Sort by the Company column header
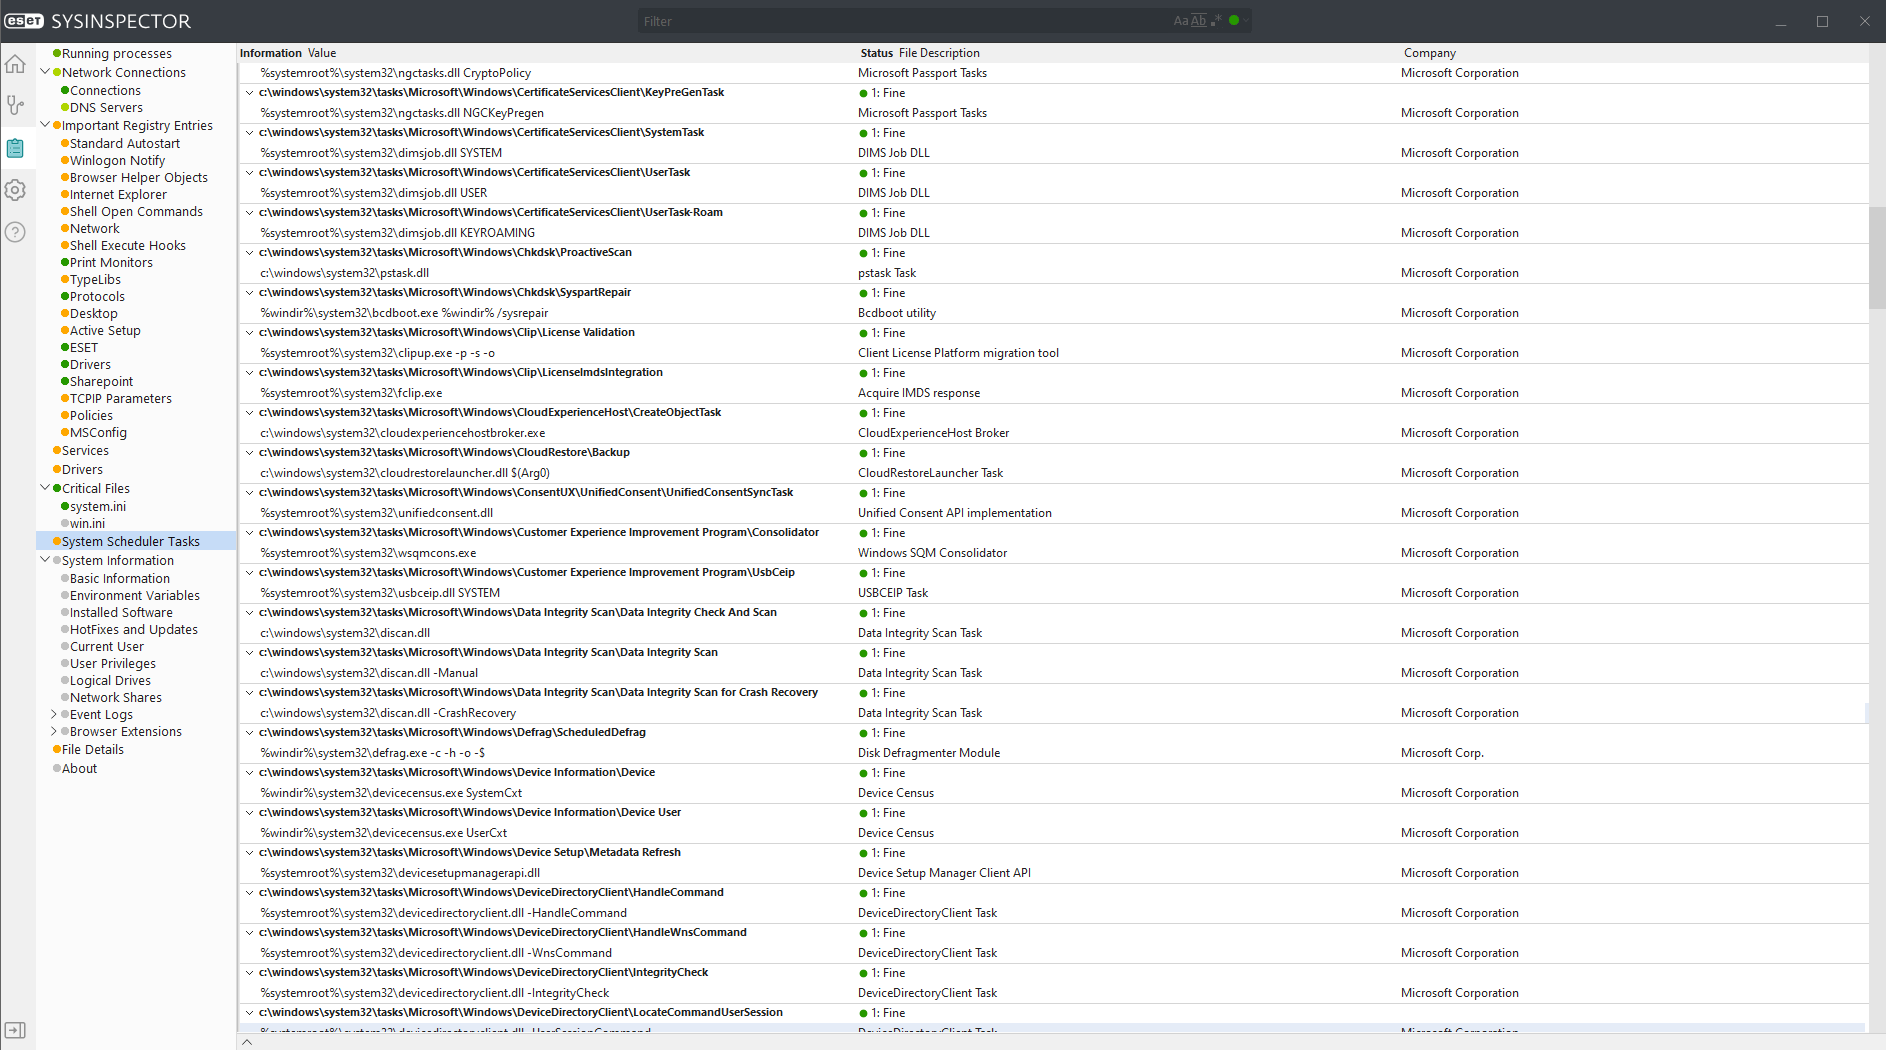The height and width of the screenshot is (1050, 1886). 1429,53
